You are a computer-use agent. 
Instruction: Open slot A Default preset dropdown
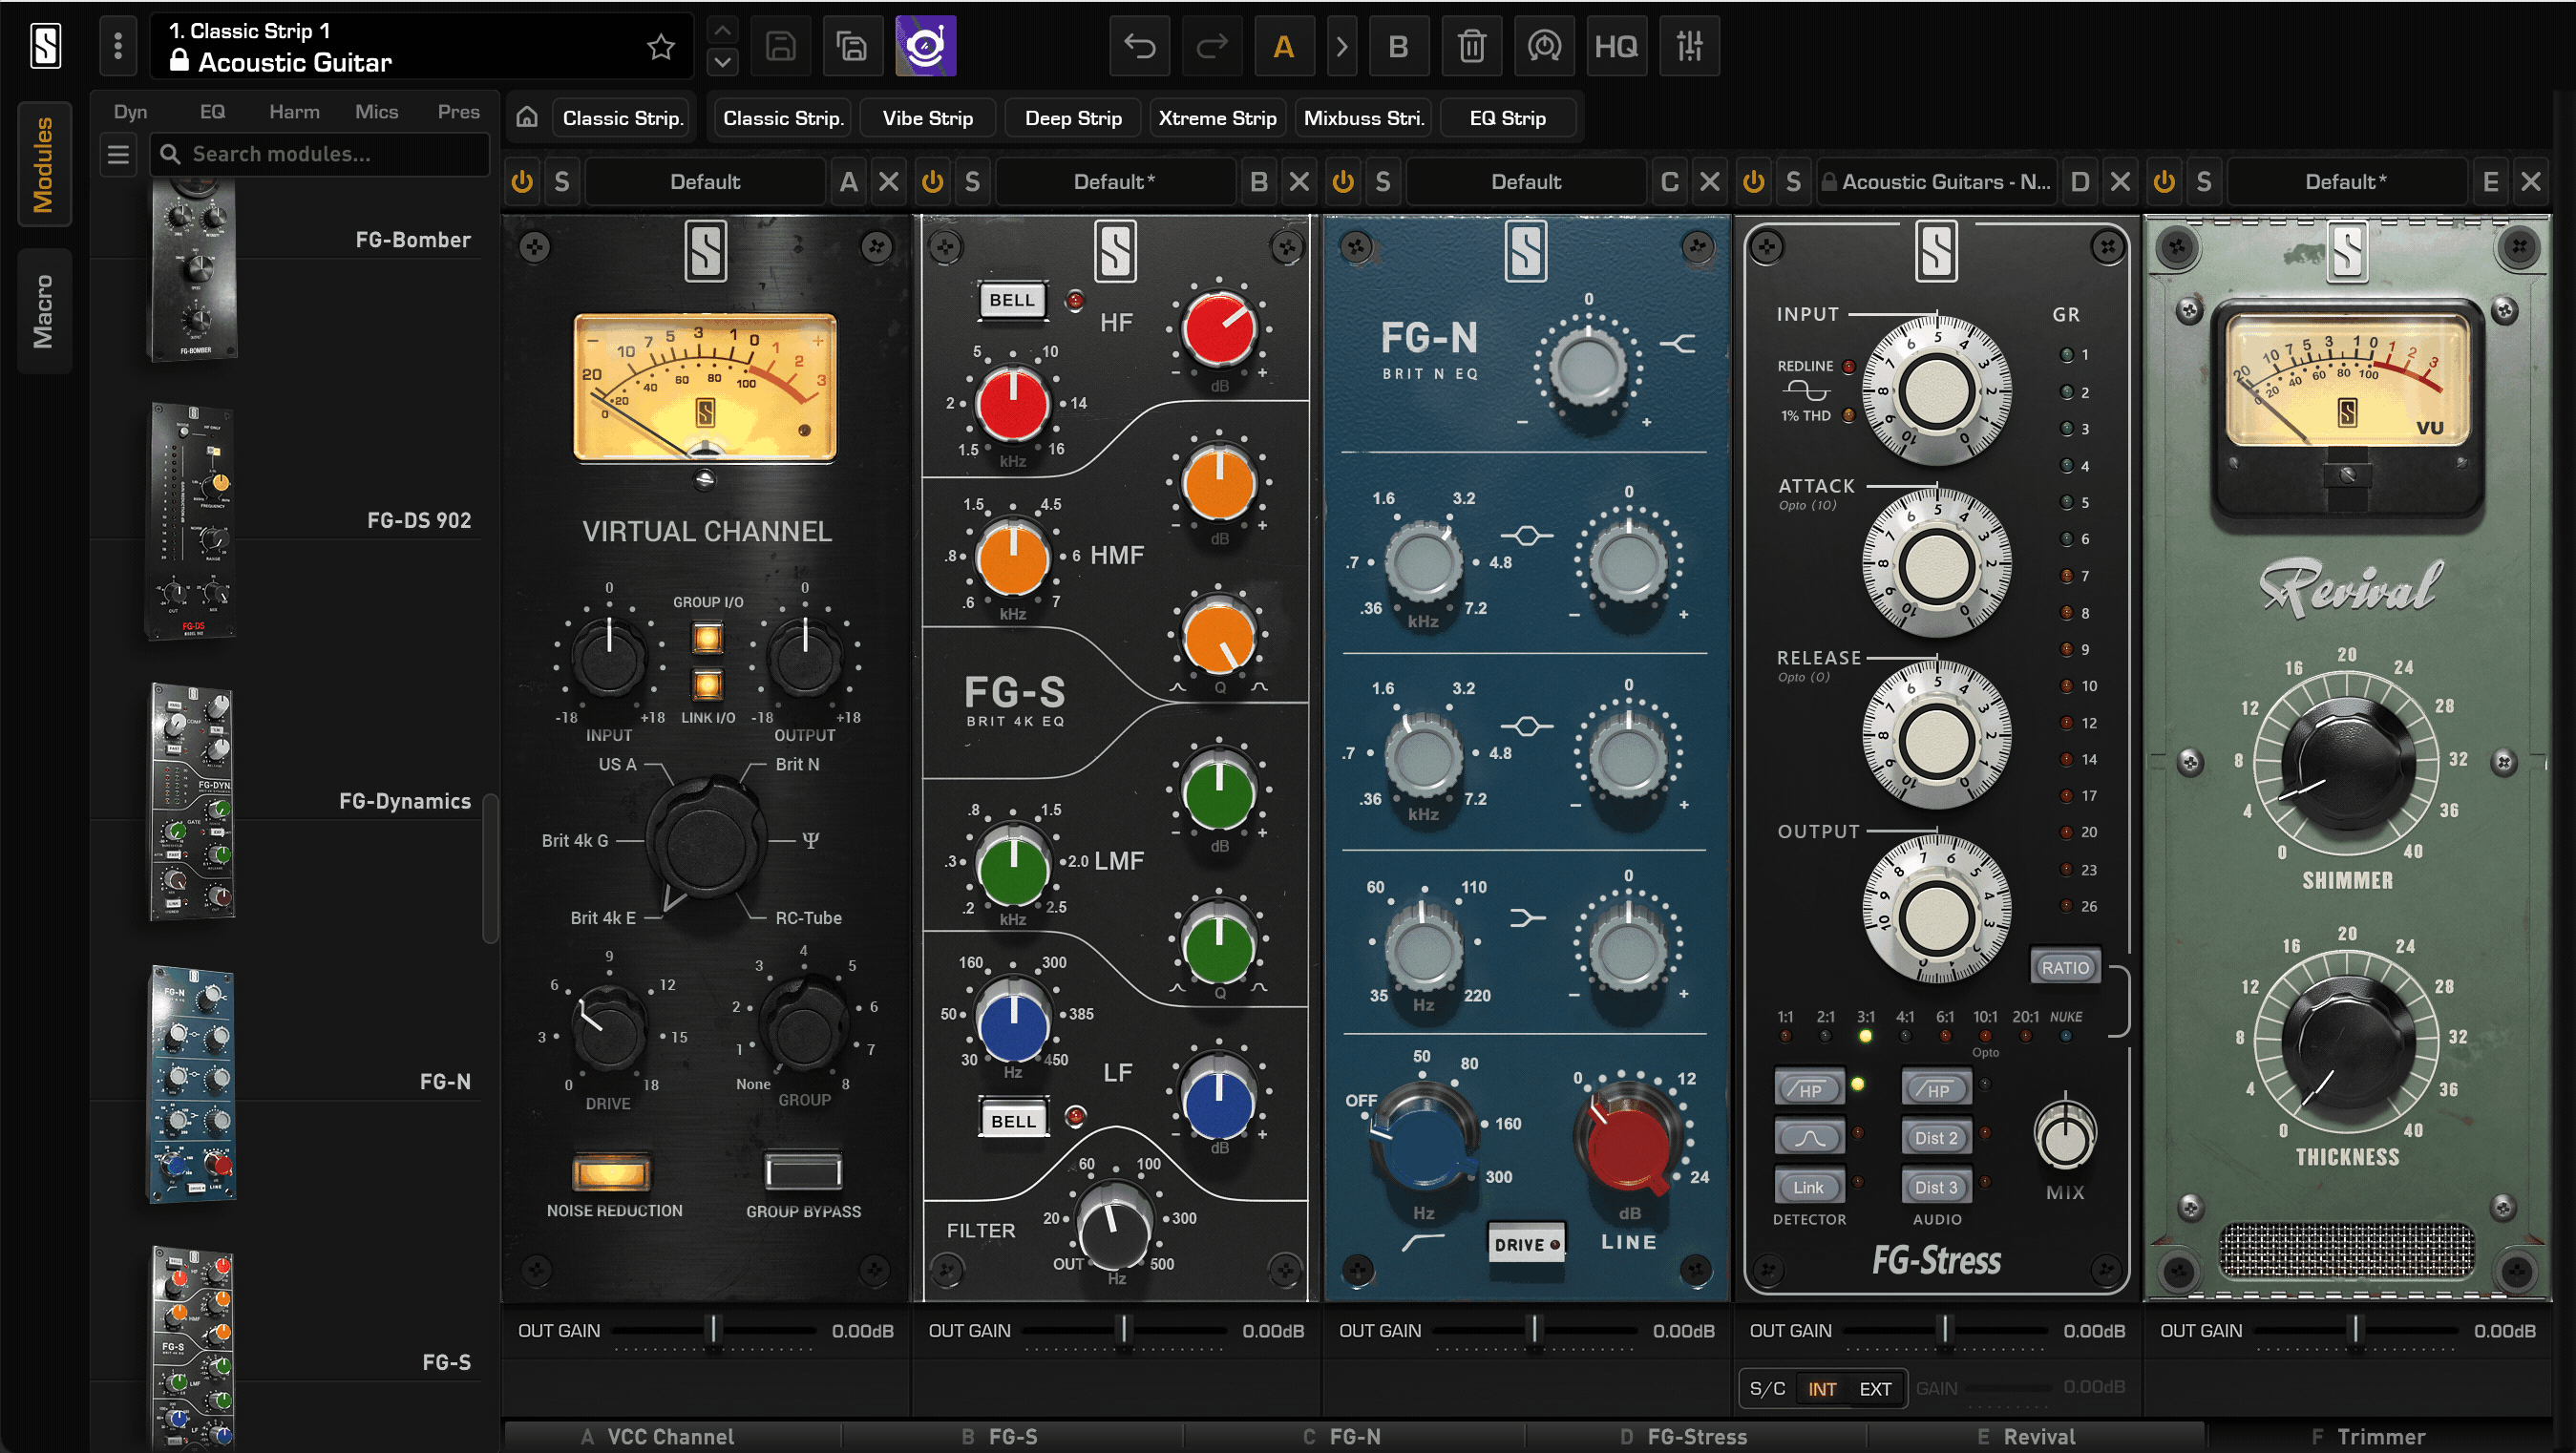(705, 182)
